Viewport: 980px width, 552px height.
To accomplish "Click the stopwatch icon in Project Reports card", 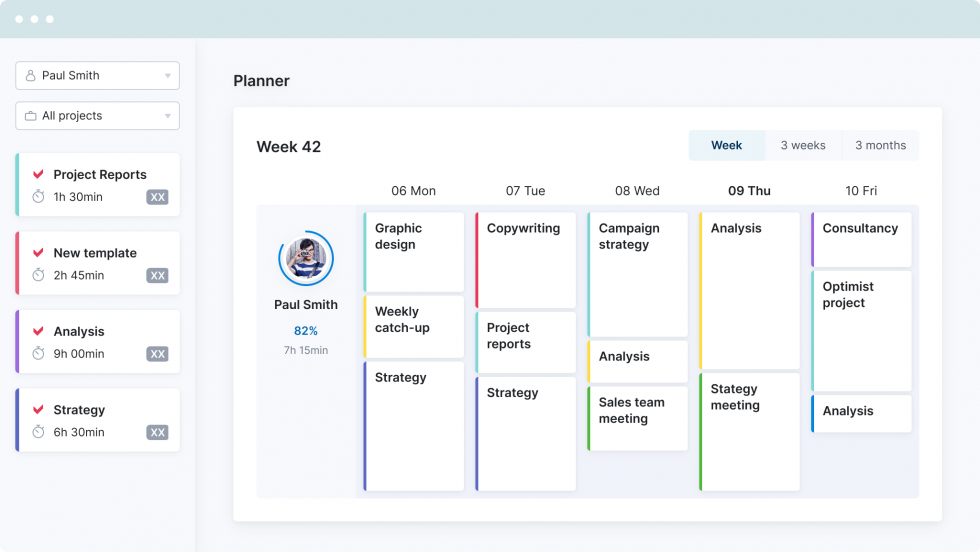I will (x=39, y=197).
